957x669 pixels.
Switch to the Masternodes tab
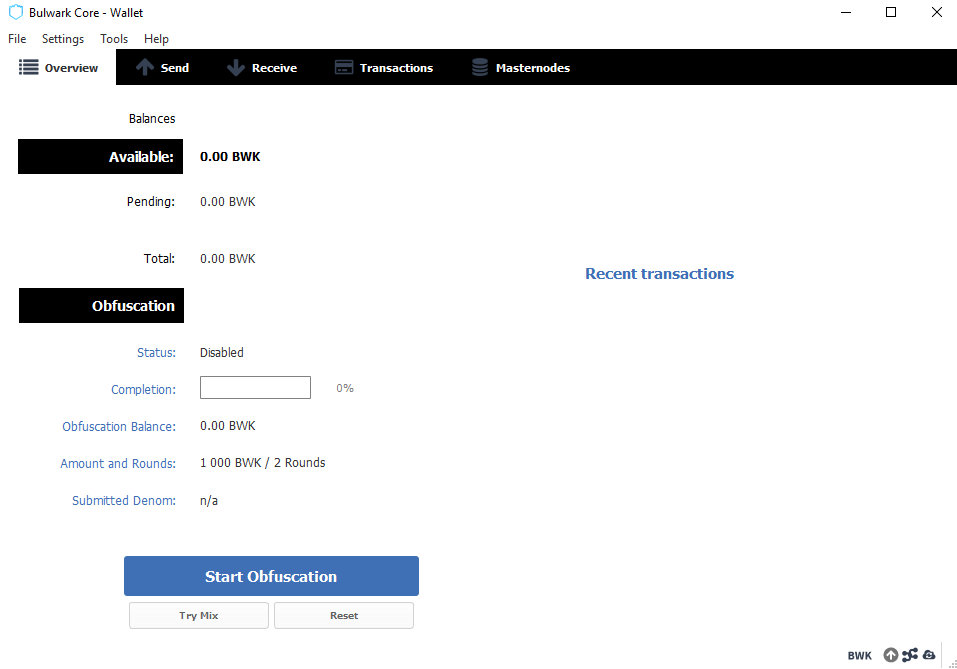pos(520,67)
